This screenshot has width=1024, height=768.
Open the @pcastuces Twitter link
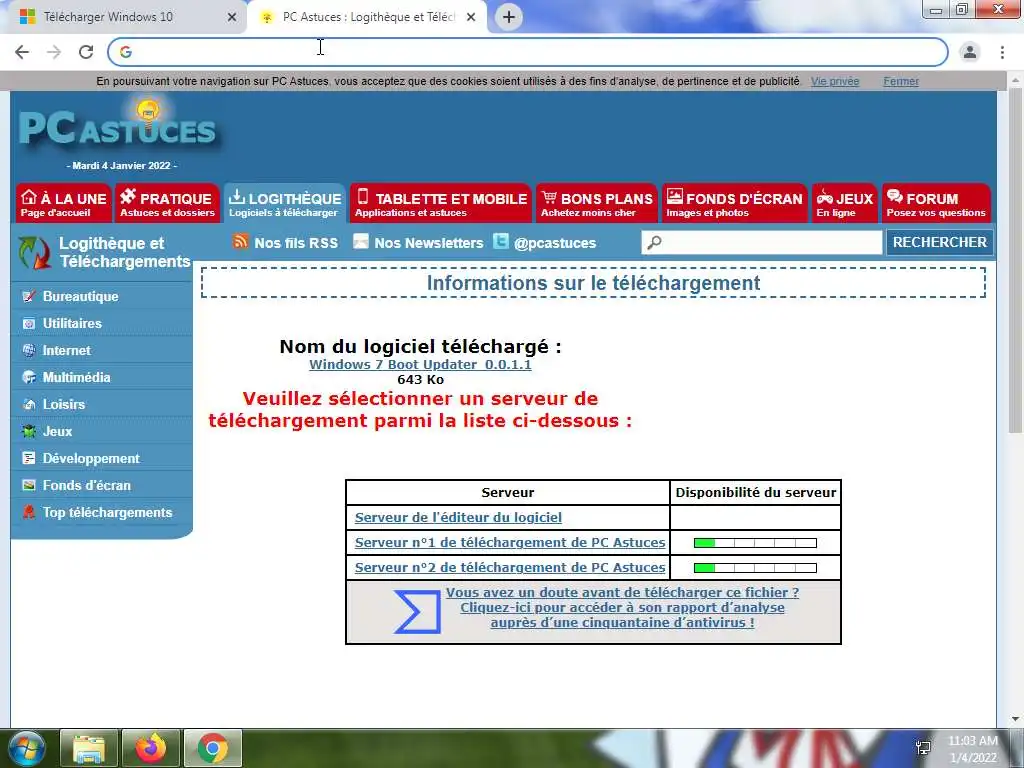pyautogui.click(x=554, y=243)
